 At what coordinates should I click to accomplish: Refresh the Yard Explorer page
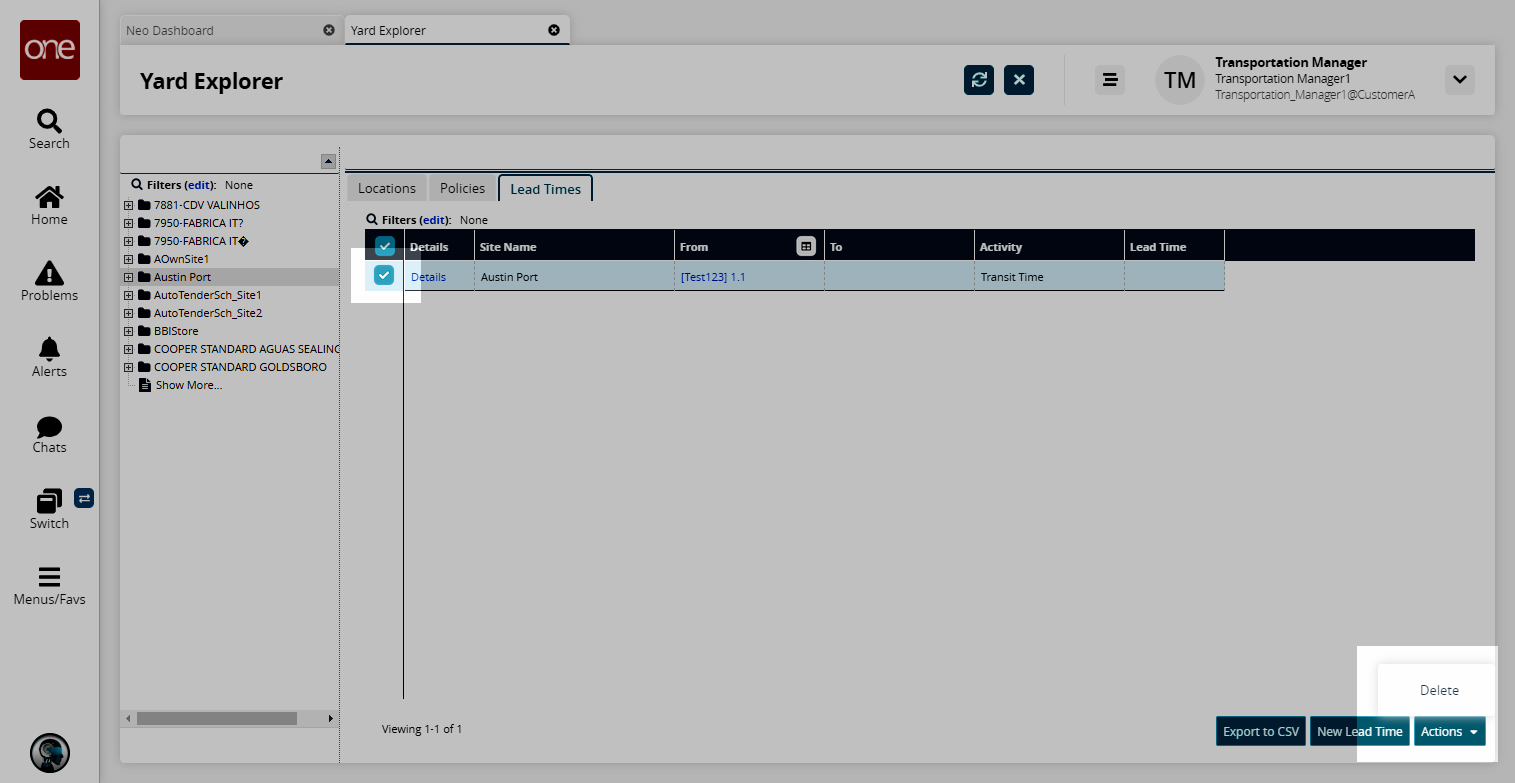pyautogui.click(x=979, y=80)
